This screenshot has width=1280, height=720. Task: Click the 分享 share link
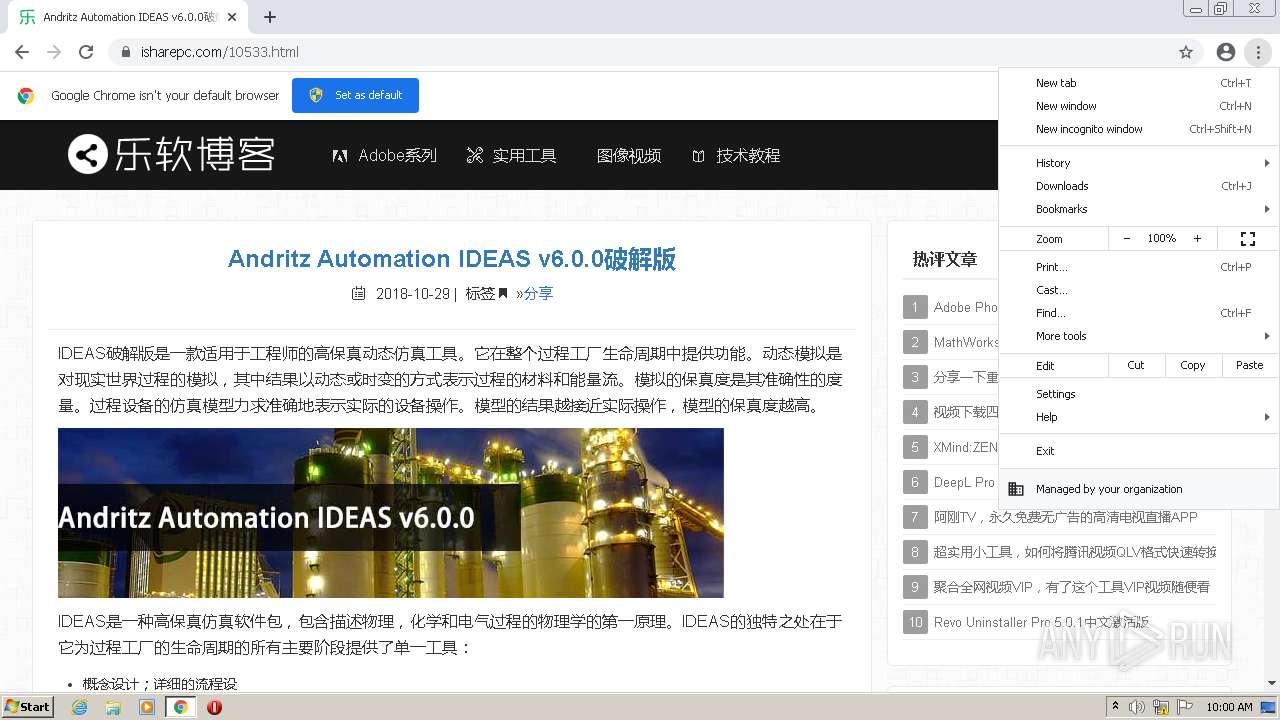tap(538, 293)
